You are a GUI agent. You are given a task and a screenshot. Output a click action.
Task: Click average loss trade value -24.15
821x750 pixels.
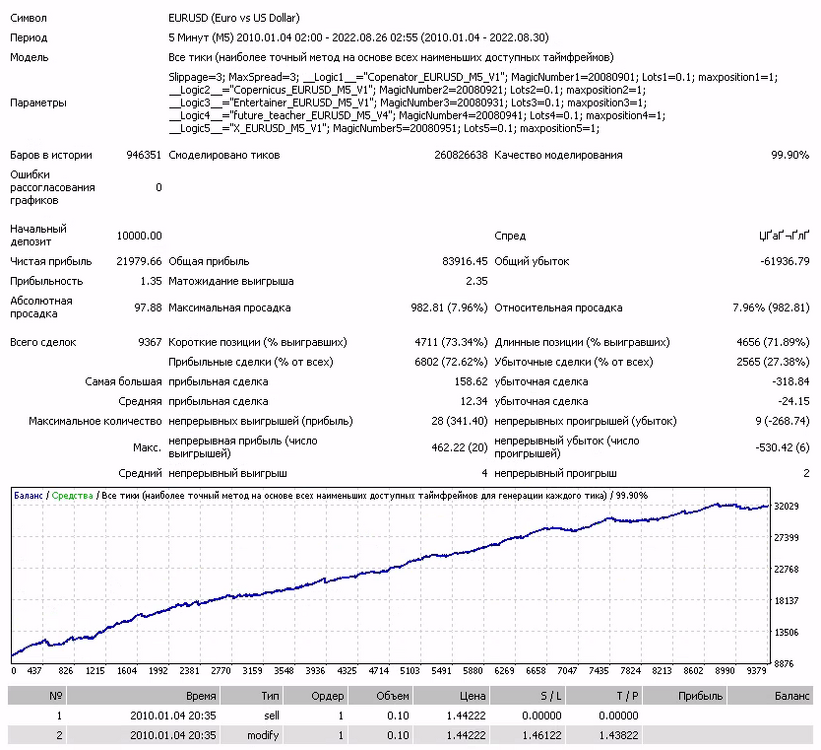pos(794,401)
